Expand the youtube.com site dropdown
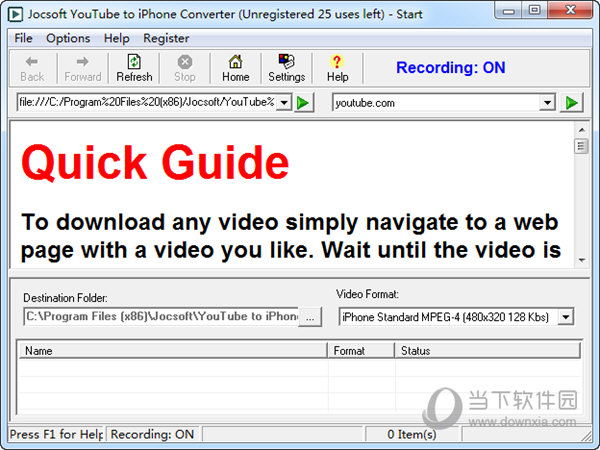Screen dimensions: 600x450 pos(547,103)
